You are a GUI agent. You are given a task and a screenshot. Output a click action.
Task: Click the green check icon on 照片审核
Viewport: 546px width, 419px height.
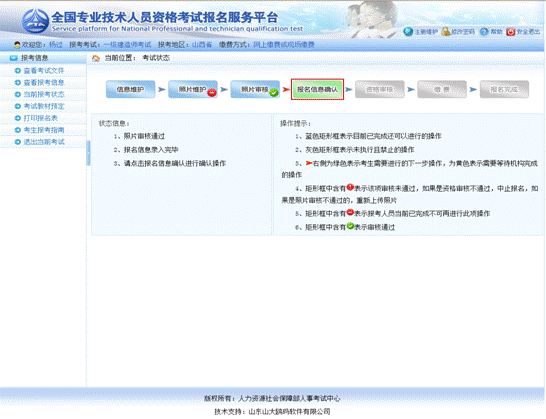pyautogui.click(x=274, y=93)
